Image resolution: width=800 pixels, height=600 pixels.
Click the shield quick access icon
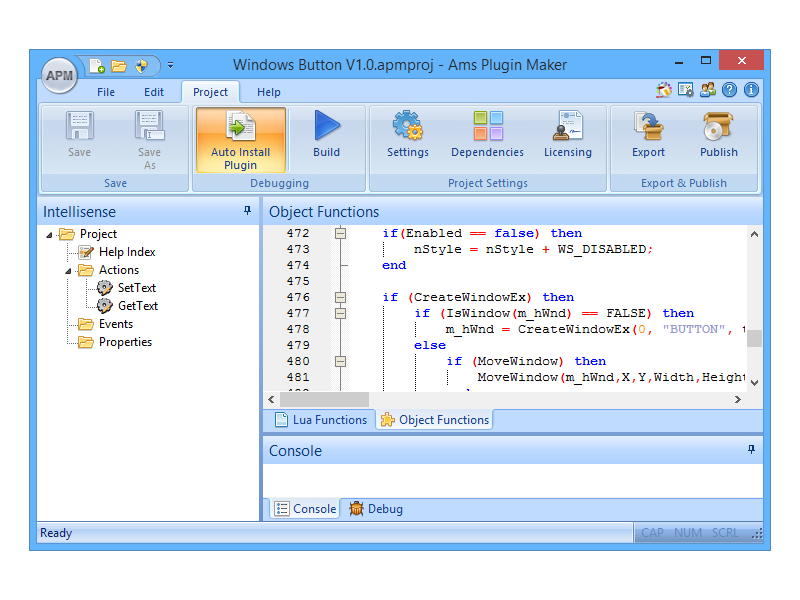141,66
